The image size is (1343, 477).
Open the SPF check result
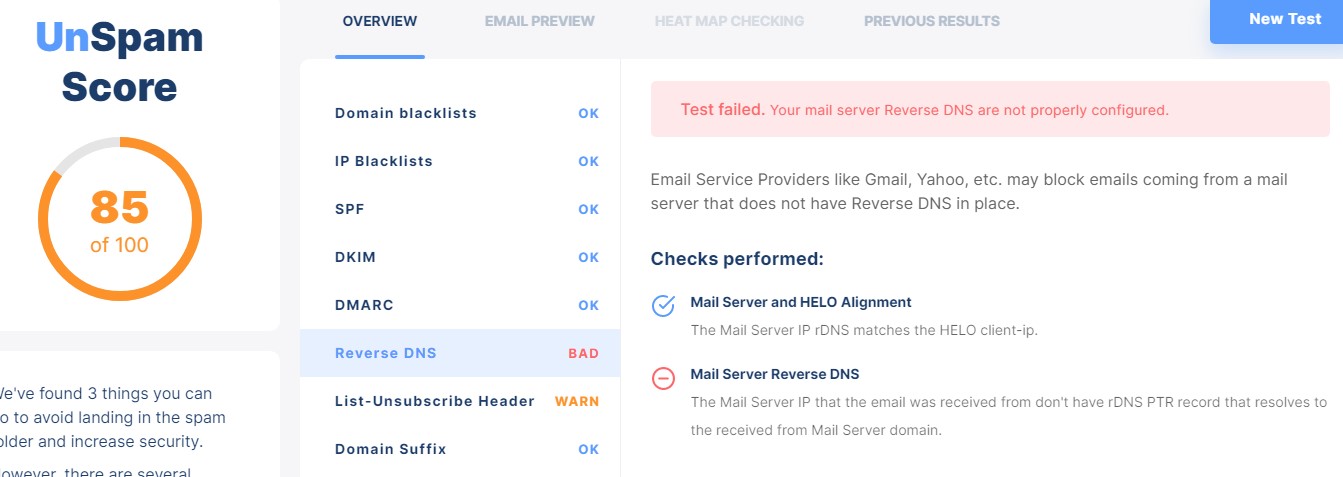[x=460, y=209]
